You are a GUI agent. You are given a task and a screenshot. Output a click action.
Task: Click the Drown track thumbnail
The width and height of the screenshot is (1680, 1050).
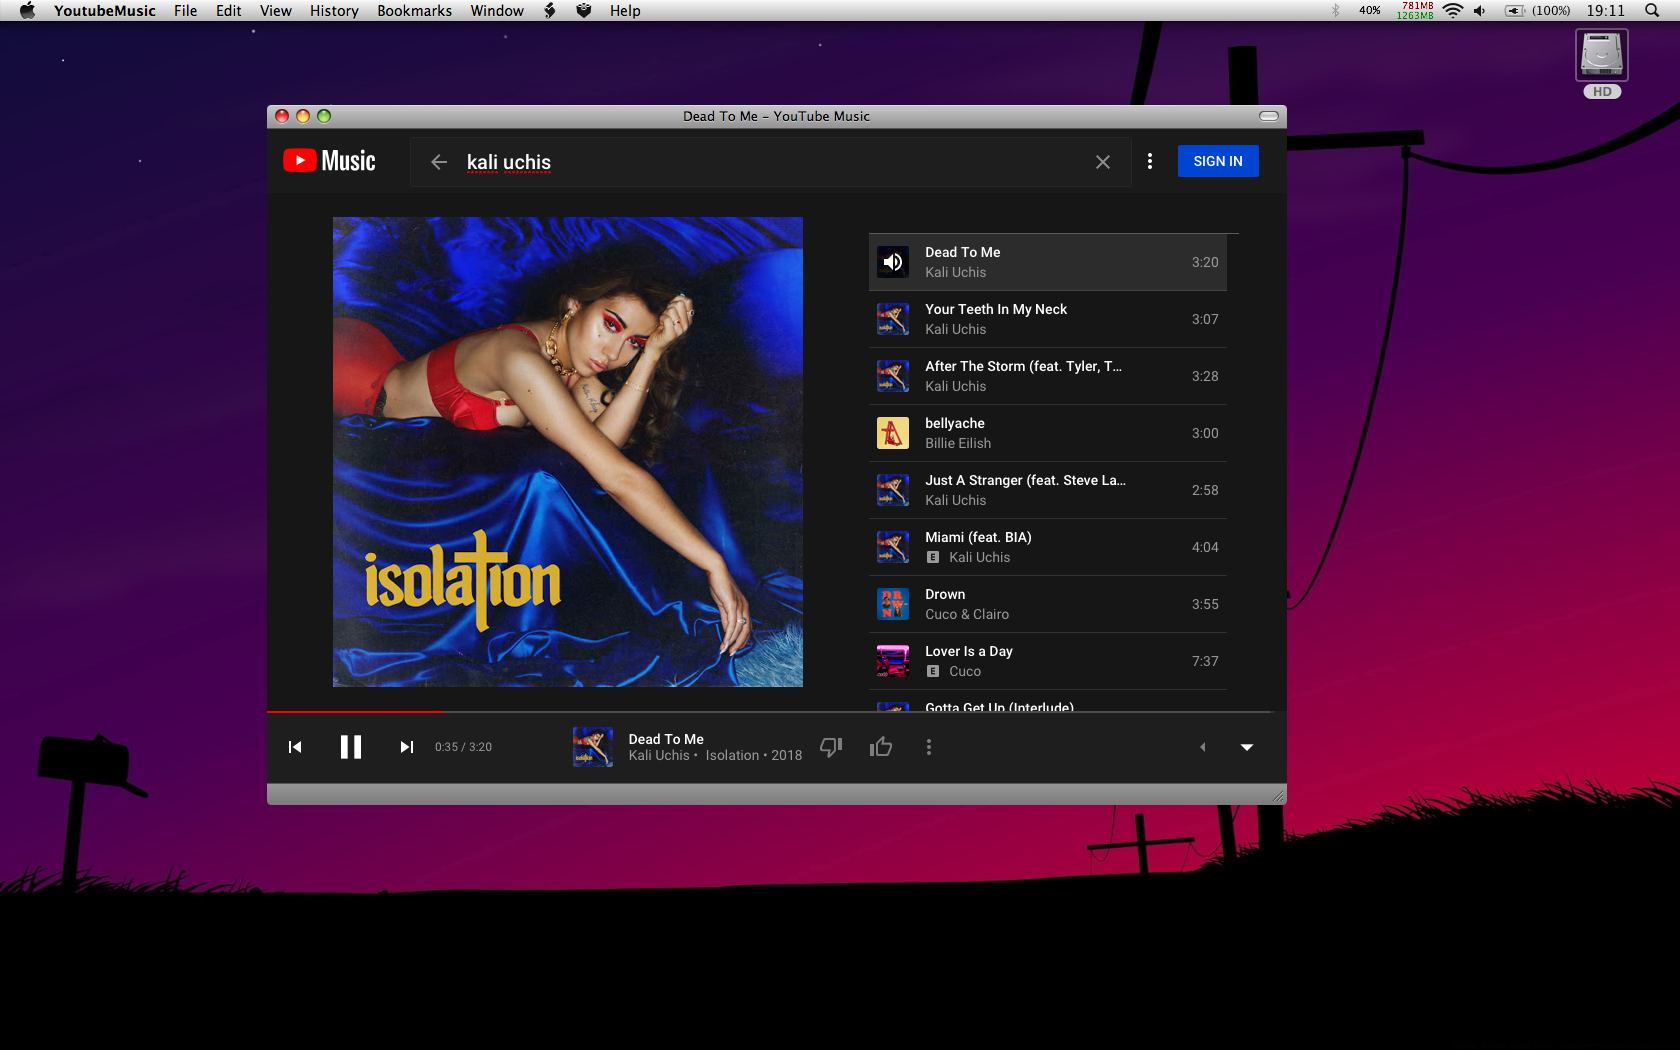coord(893,604)
